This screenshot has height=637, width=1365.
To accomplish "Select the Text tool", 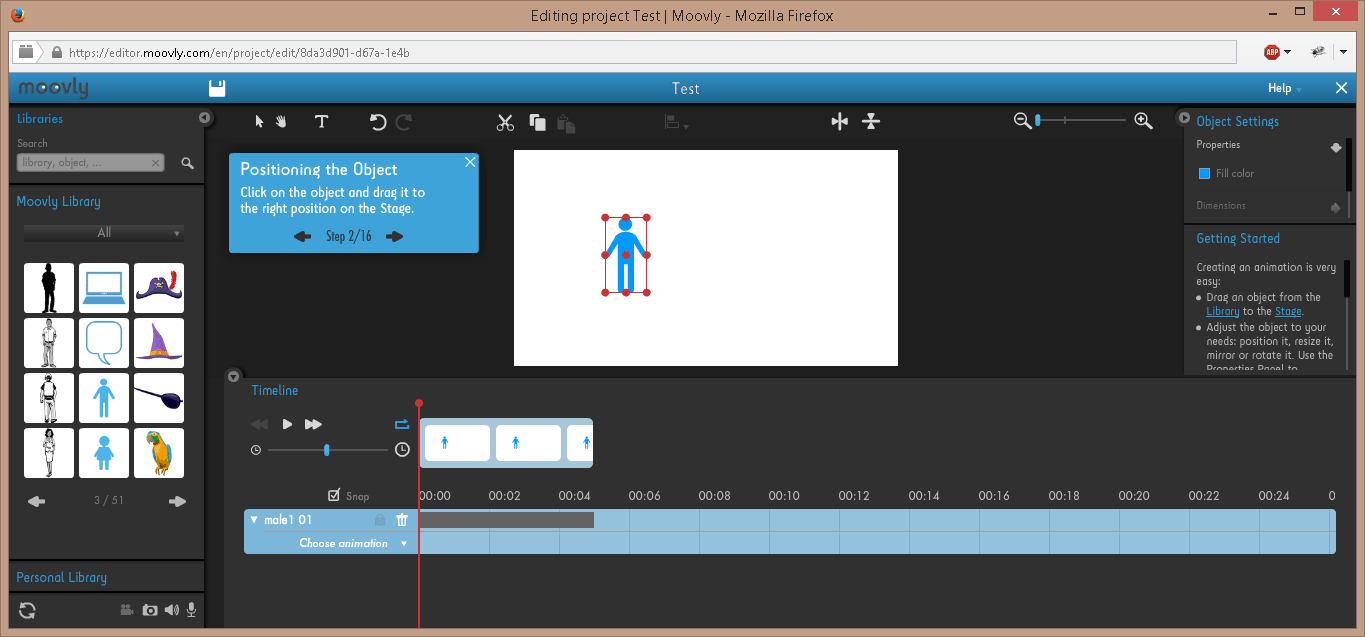I will coord(321,122).
